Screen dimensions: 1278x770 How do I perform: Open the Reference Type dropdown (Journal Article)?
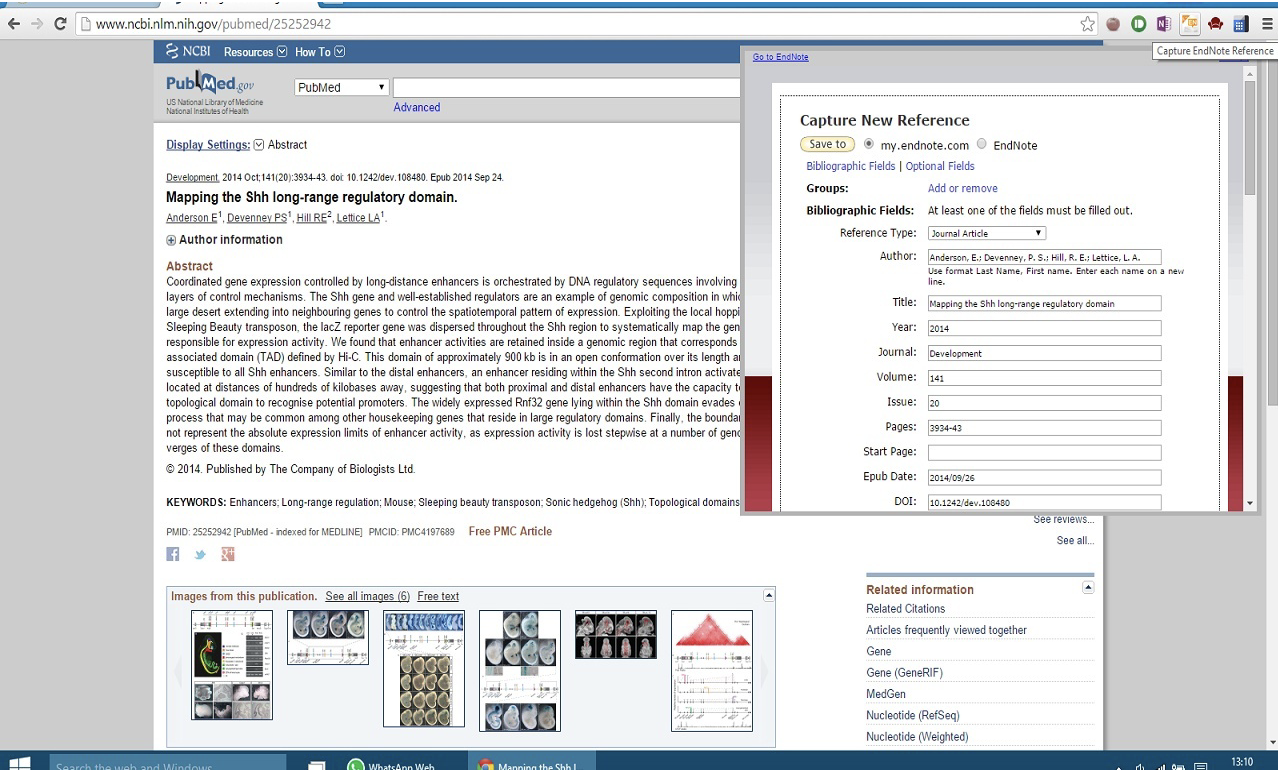click(986, 233)
